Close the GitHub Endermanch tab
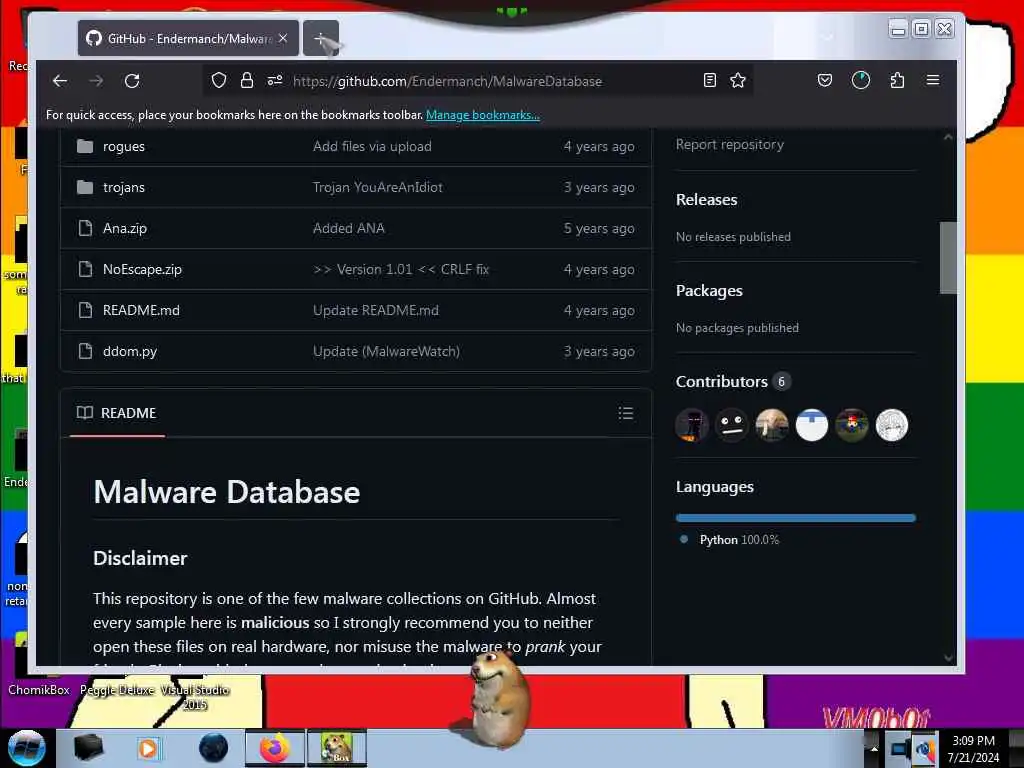 pos(283,39)
